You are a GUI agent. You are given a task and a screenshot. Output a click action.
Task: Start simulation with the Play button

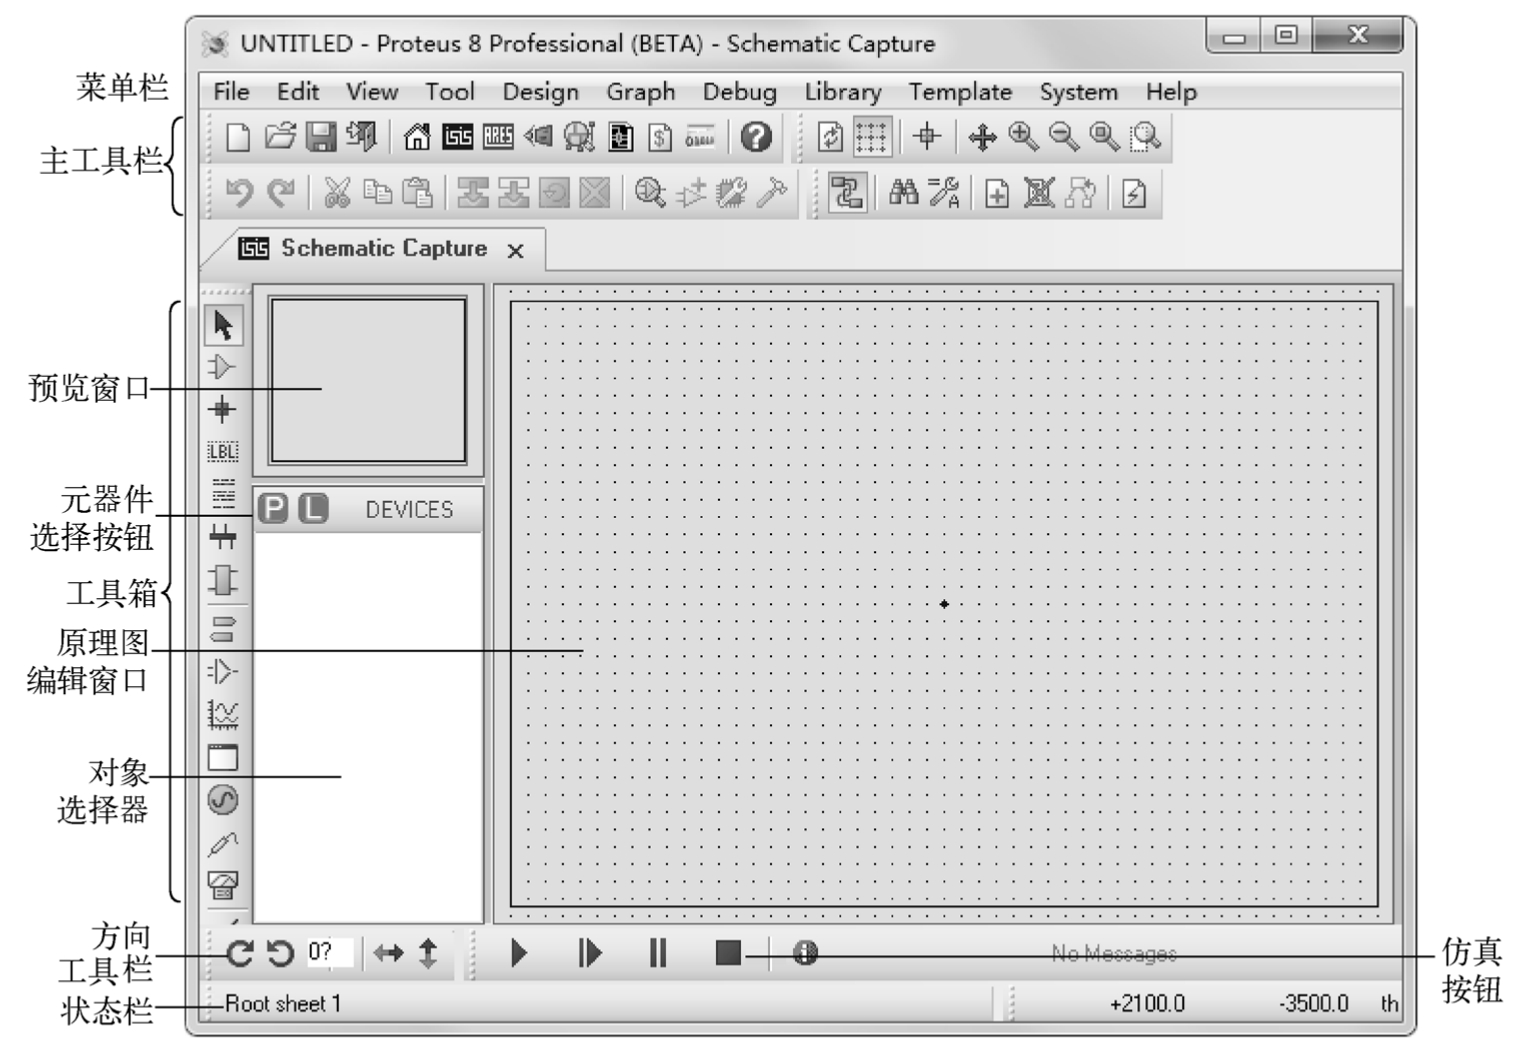[x=518, y=953]
